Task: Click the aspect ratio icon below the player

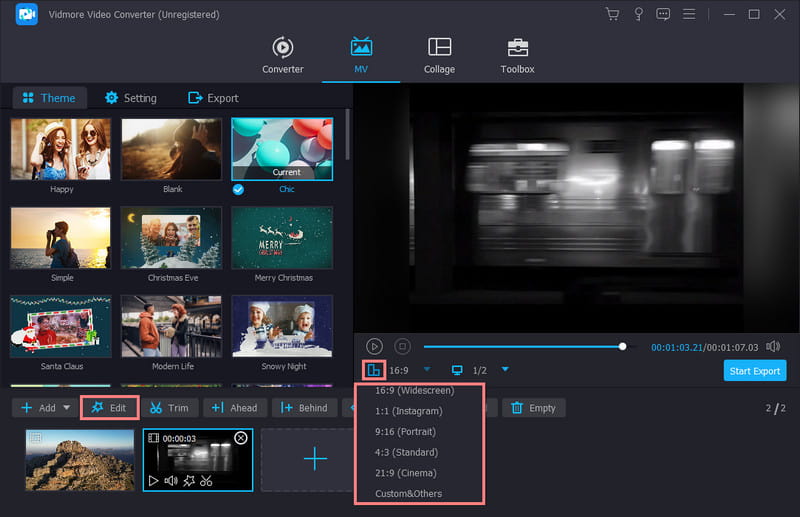Action: click(x=374, y=370)
